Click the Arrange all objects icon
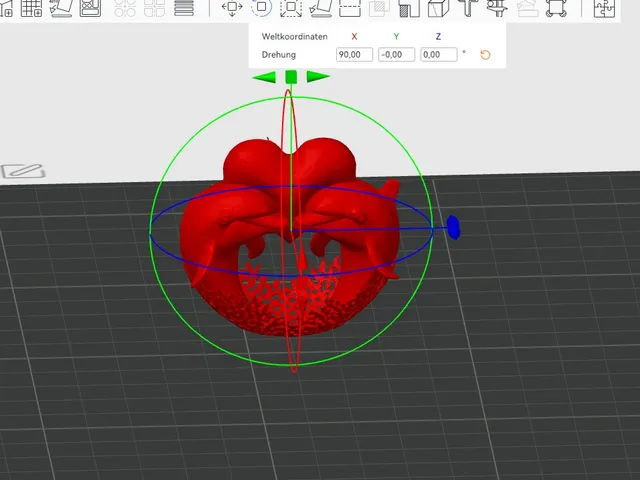Viewport: 640px width, 480px height. [90, 8]
